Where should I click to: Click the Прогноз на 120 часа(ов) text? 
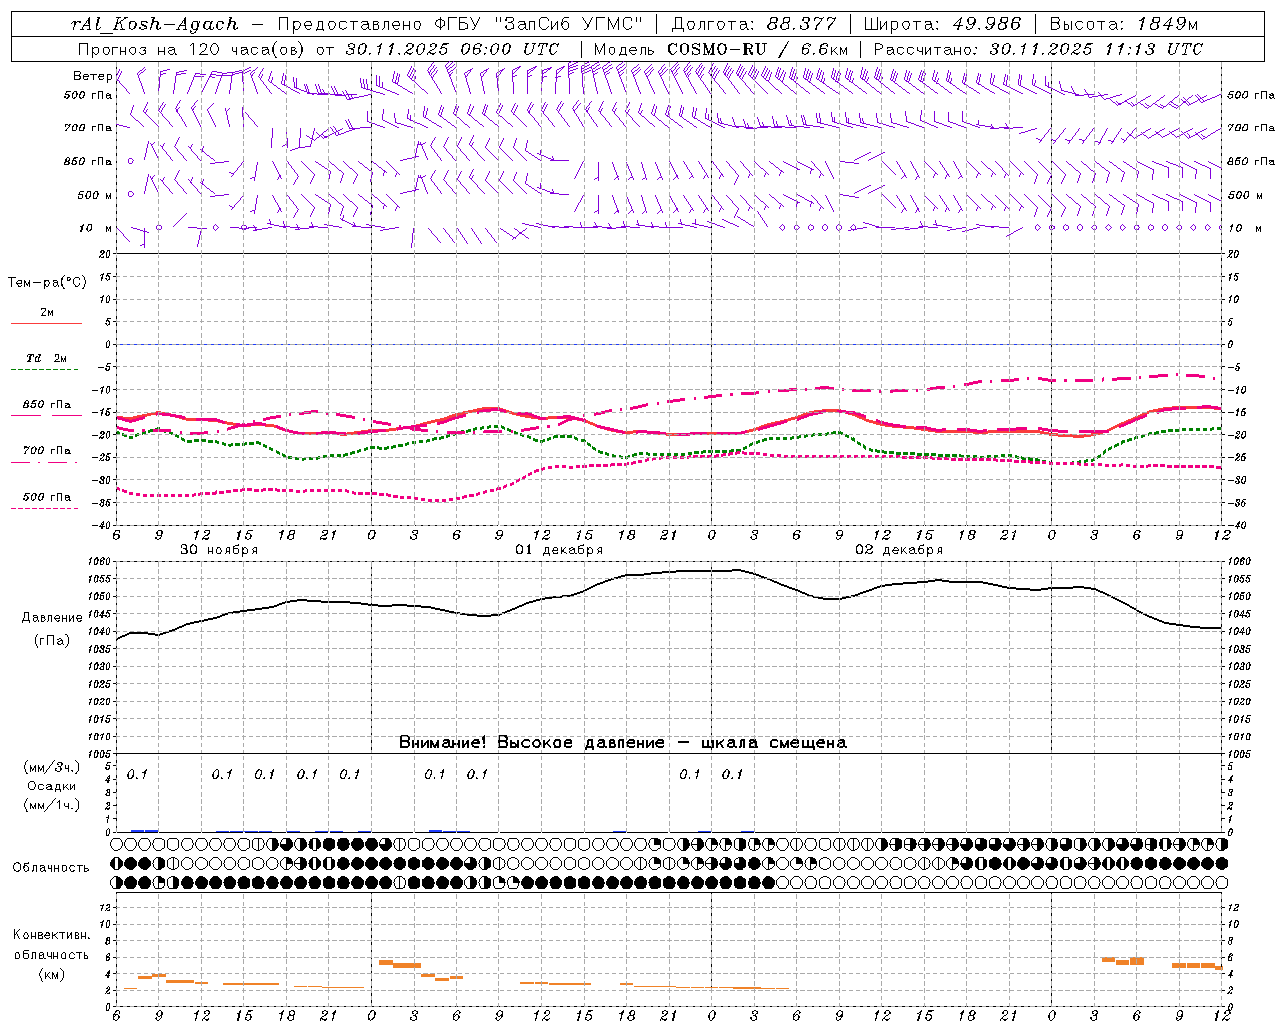point(193,49)
